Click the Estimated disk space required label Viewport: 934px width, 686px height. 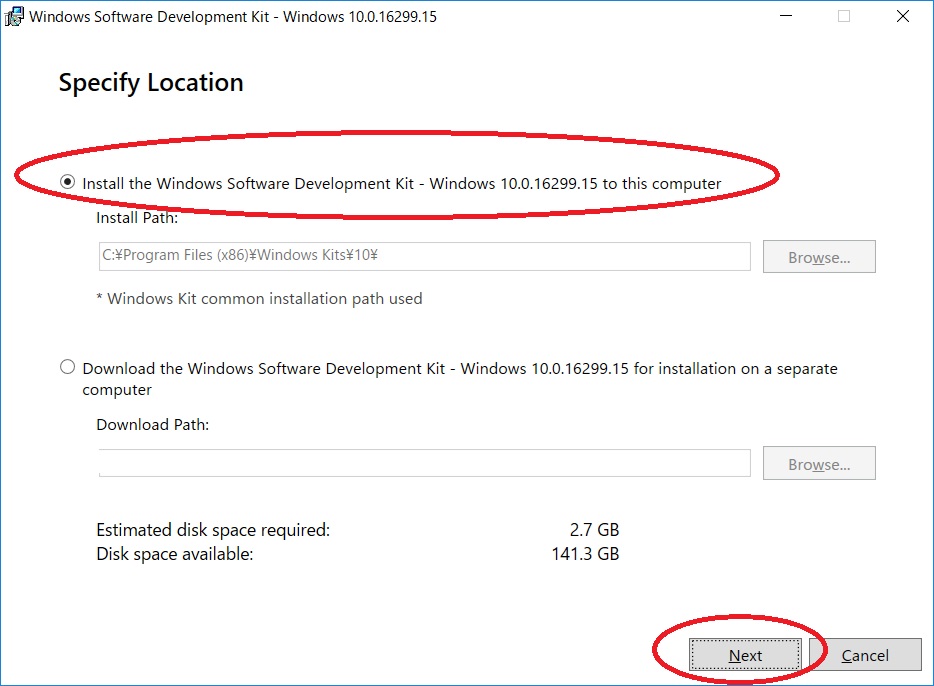[x=213, y=530]
